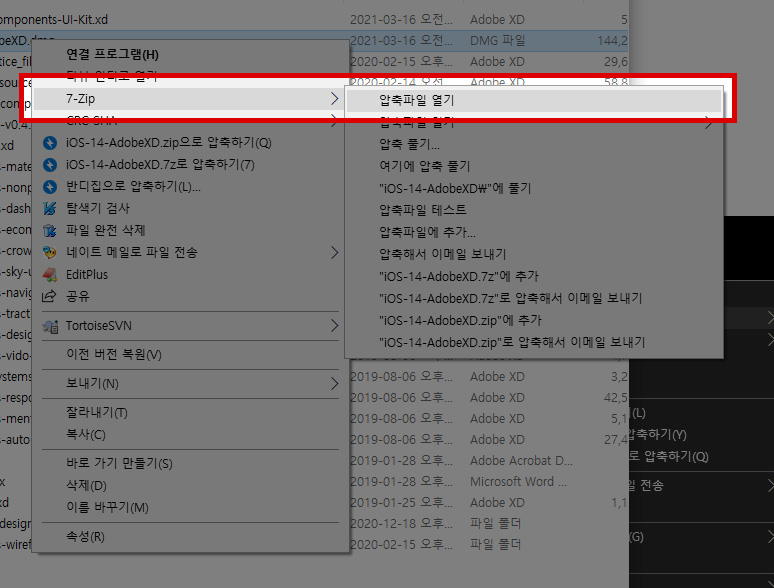
Task: Click Microsoft Word ... type cell
Action: [518, 481]
